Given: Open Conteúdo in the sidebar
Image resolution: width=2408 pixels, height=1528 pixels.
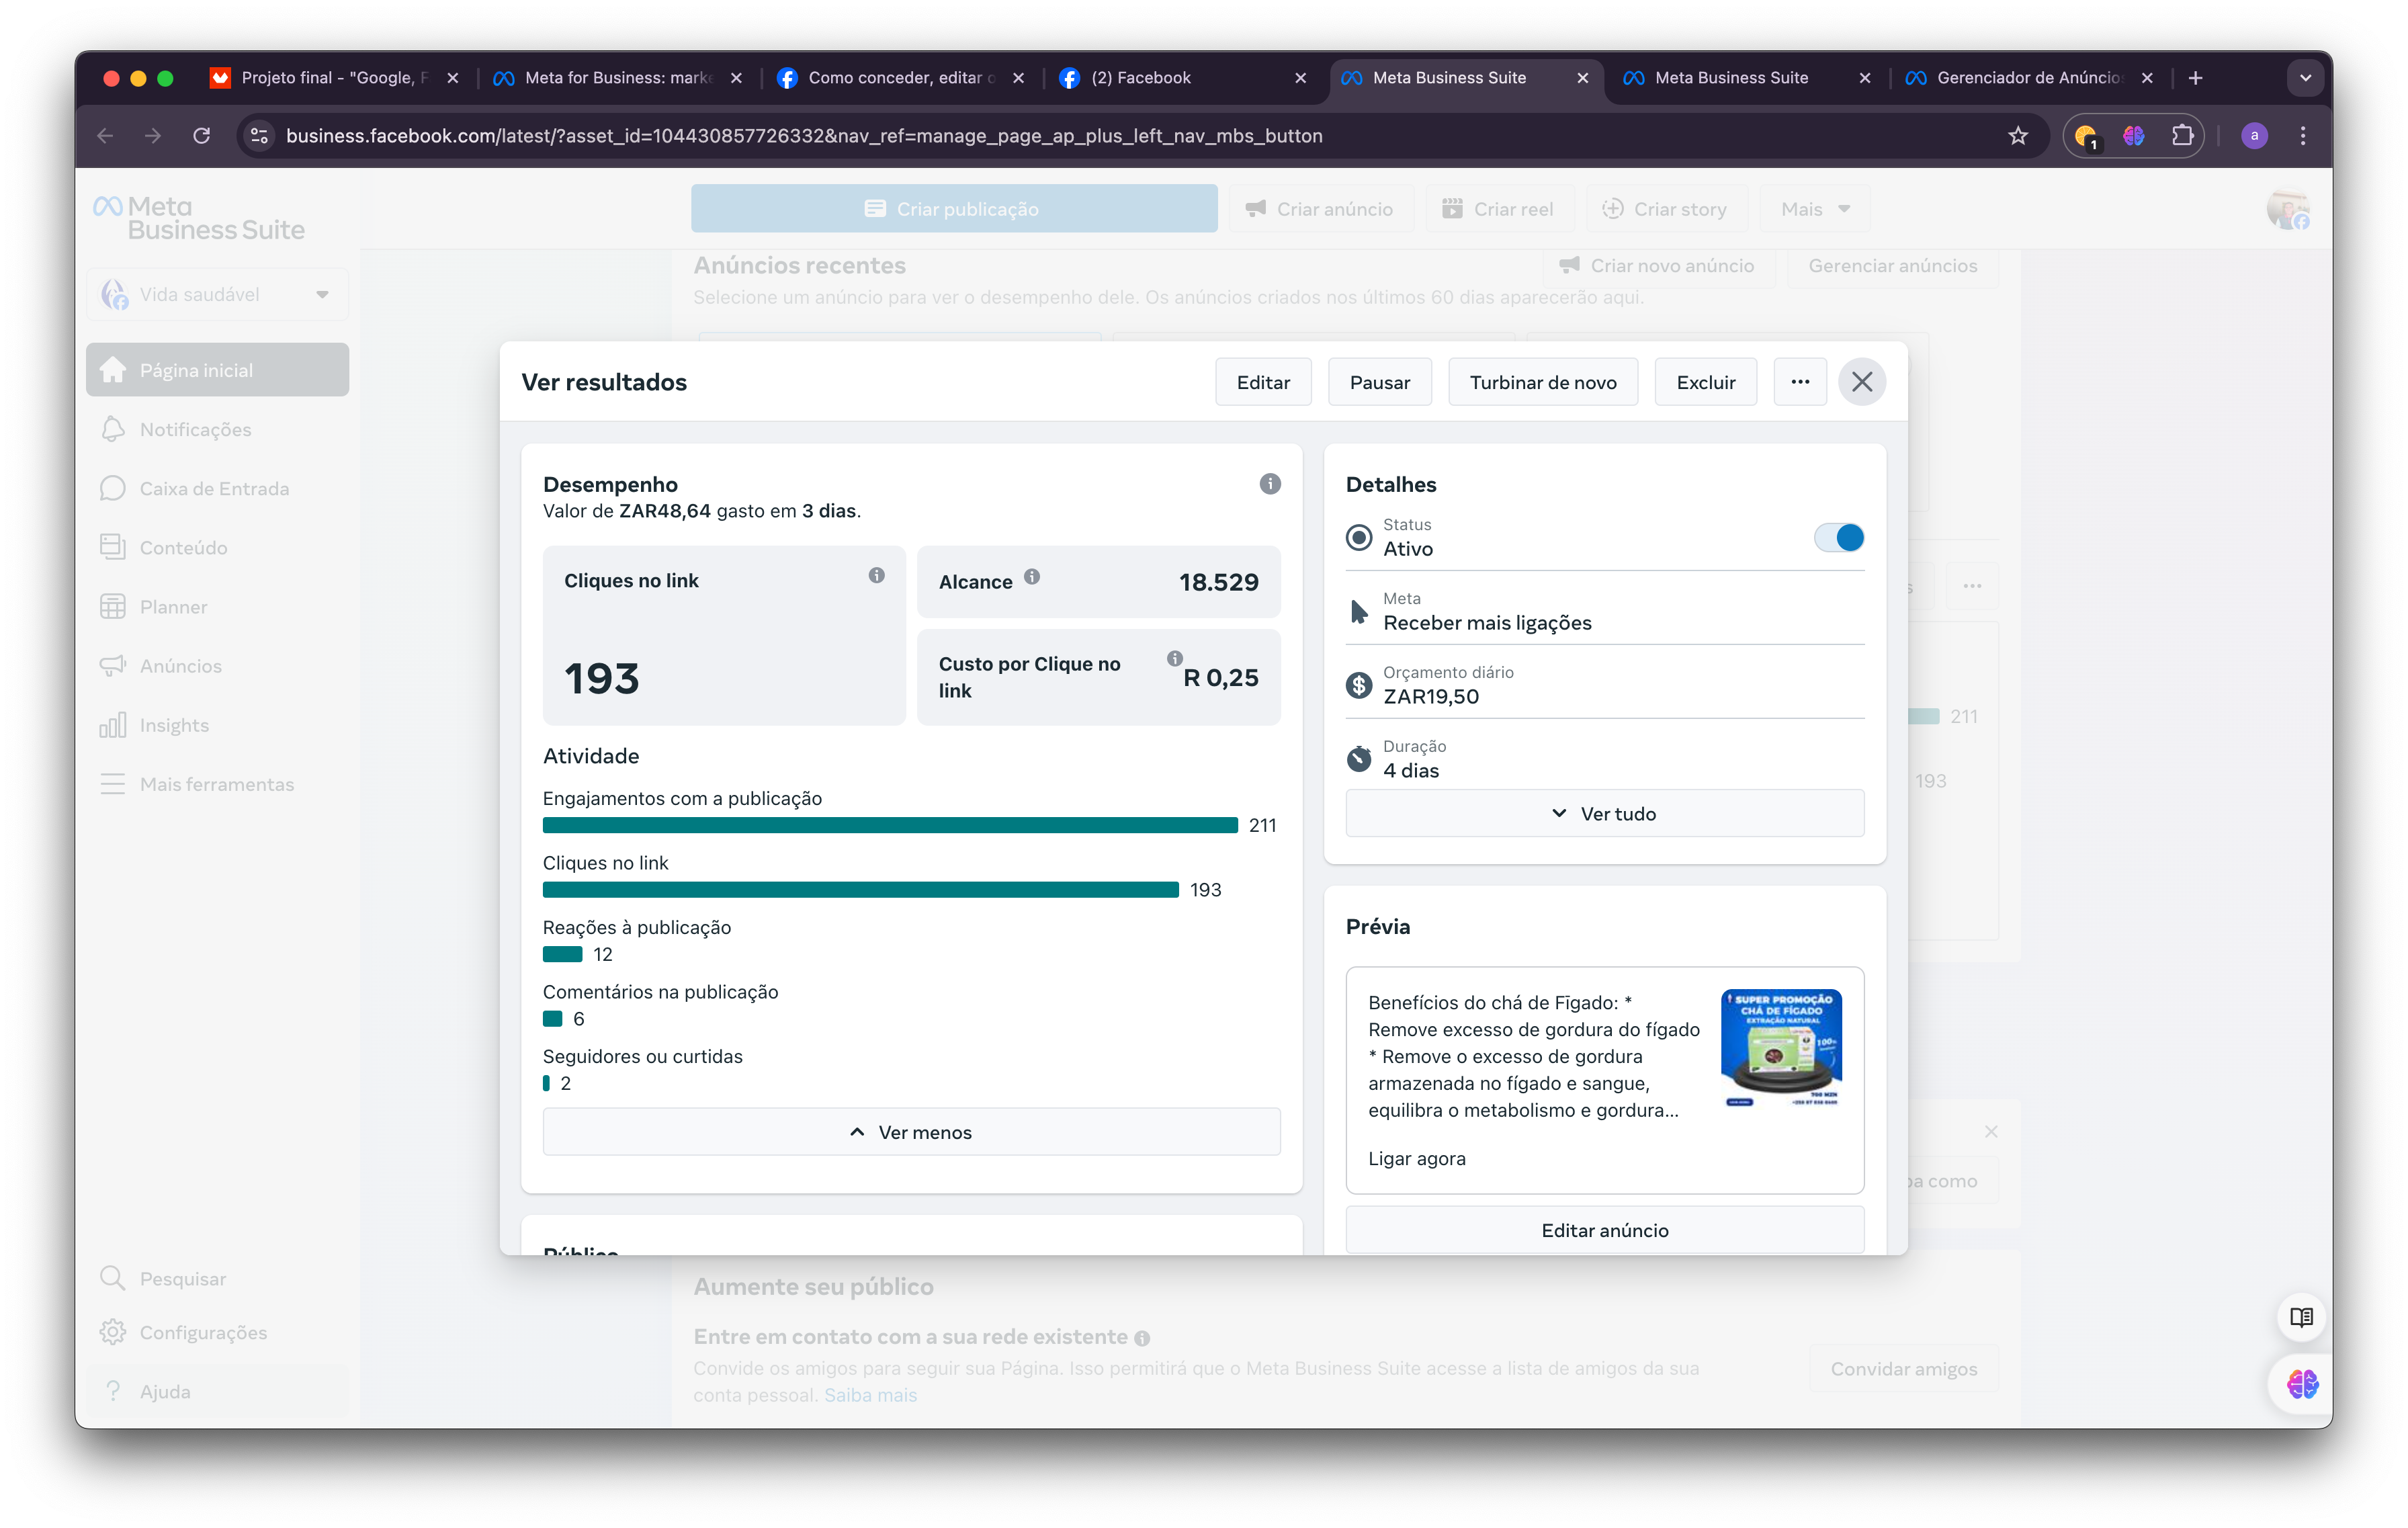Looking at the screenshot, I should pos(217,547).
